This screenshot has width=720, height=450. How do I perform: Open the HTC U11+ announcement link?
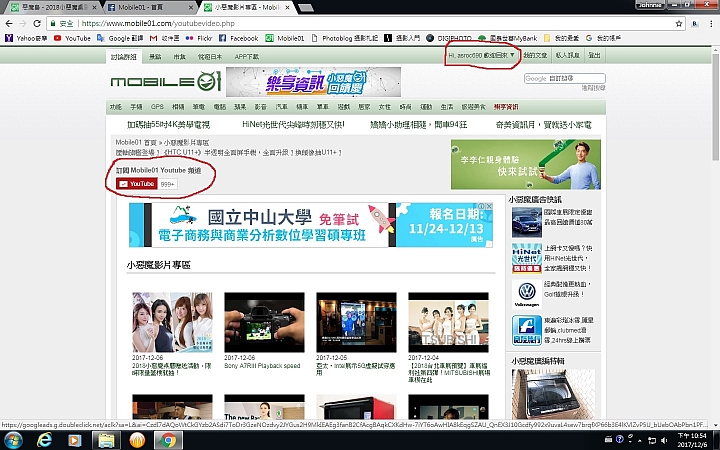[228, 152]
